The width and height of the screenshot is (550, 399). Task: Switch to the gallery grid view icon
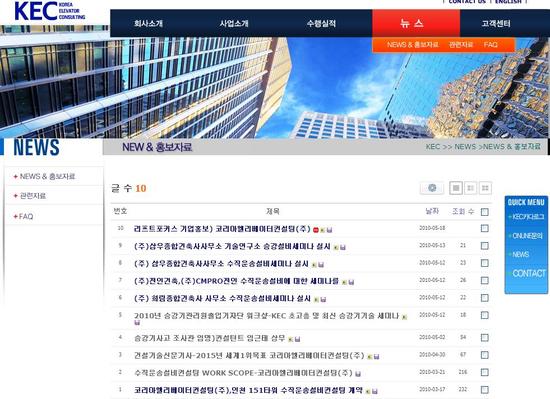485,188
